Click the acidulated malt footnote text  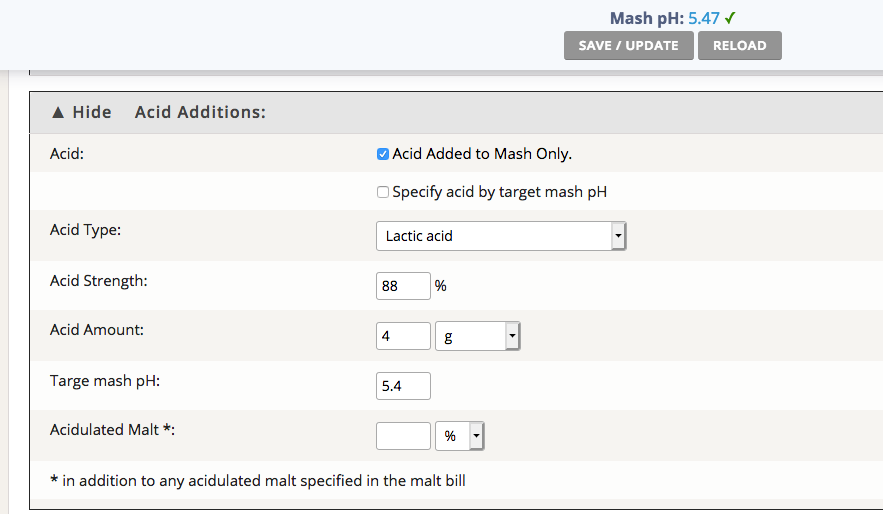pyautogui.click(x=258, y=481)
